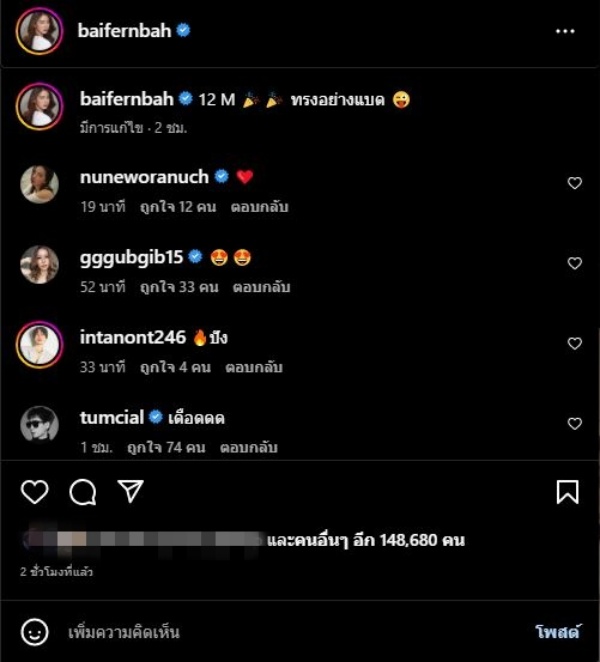600x662 pixels.
Task: Open the emoji picker smiley icon
Action: point(35,632)
